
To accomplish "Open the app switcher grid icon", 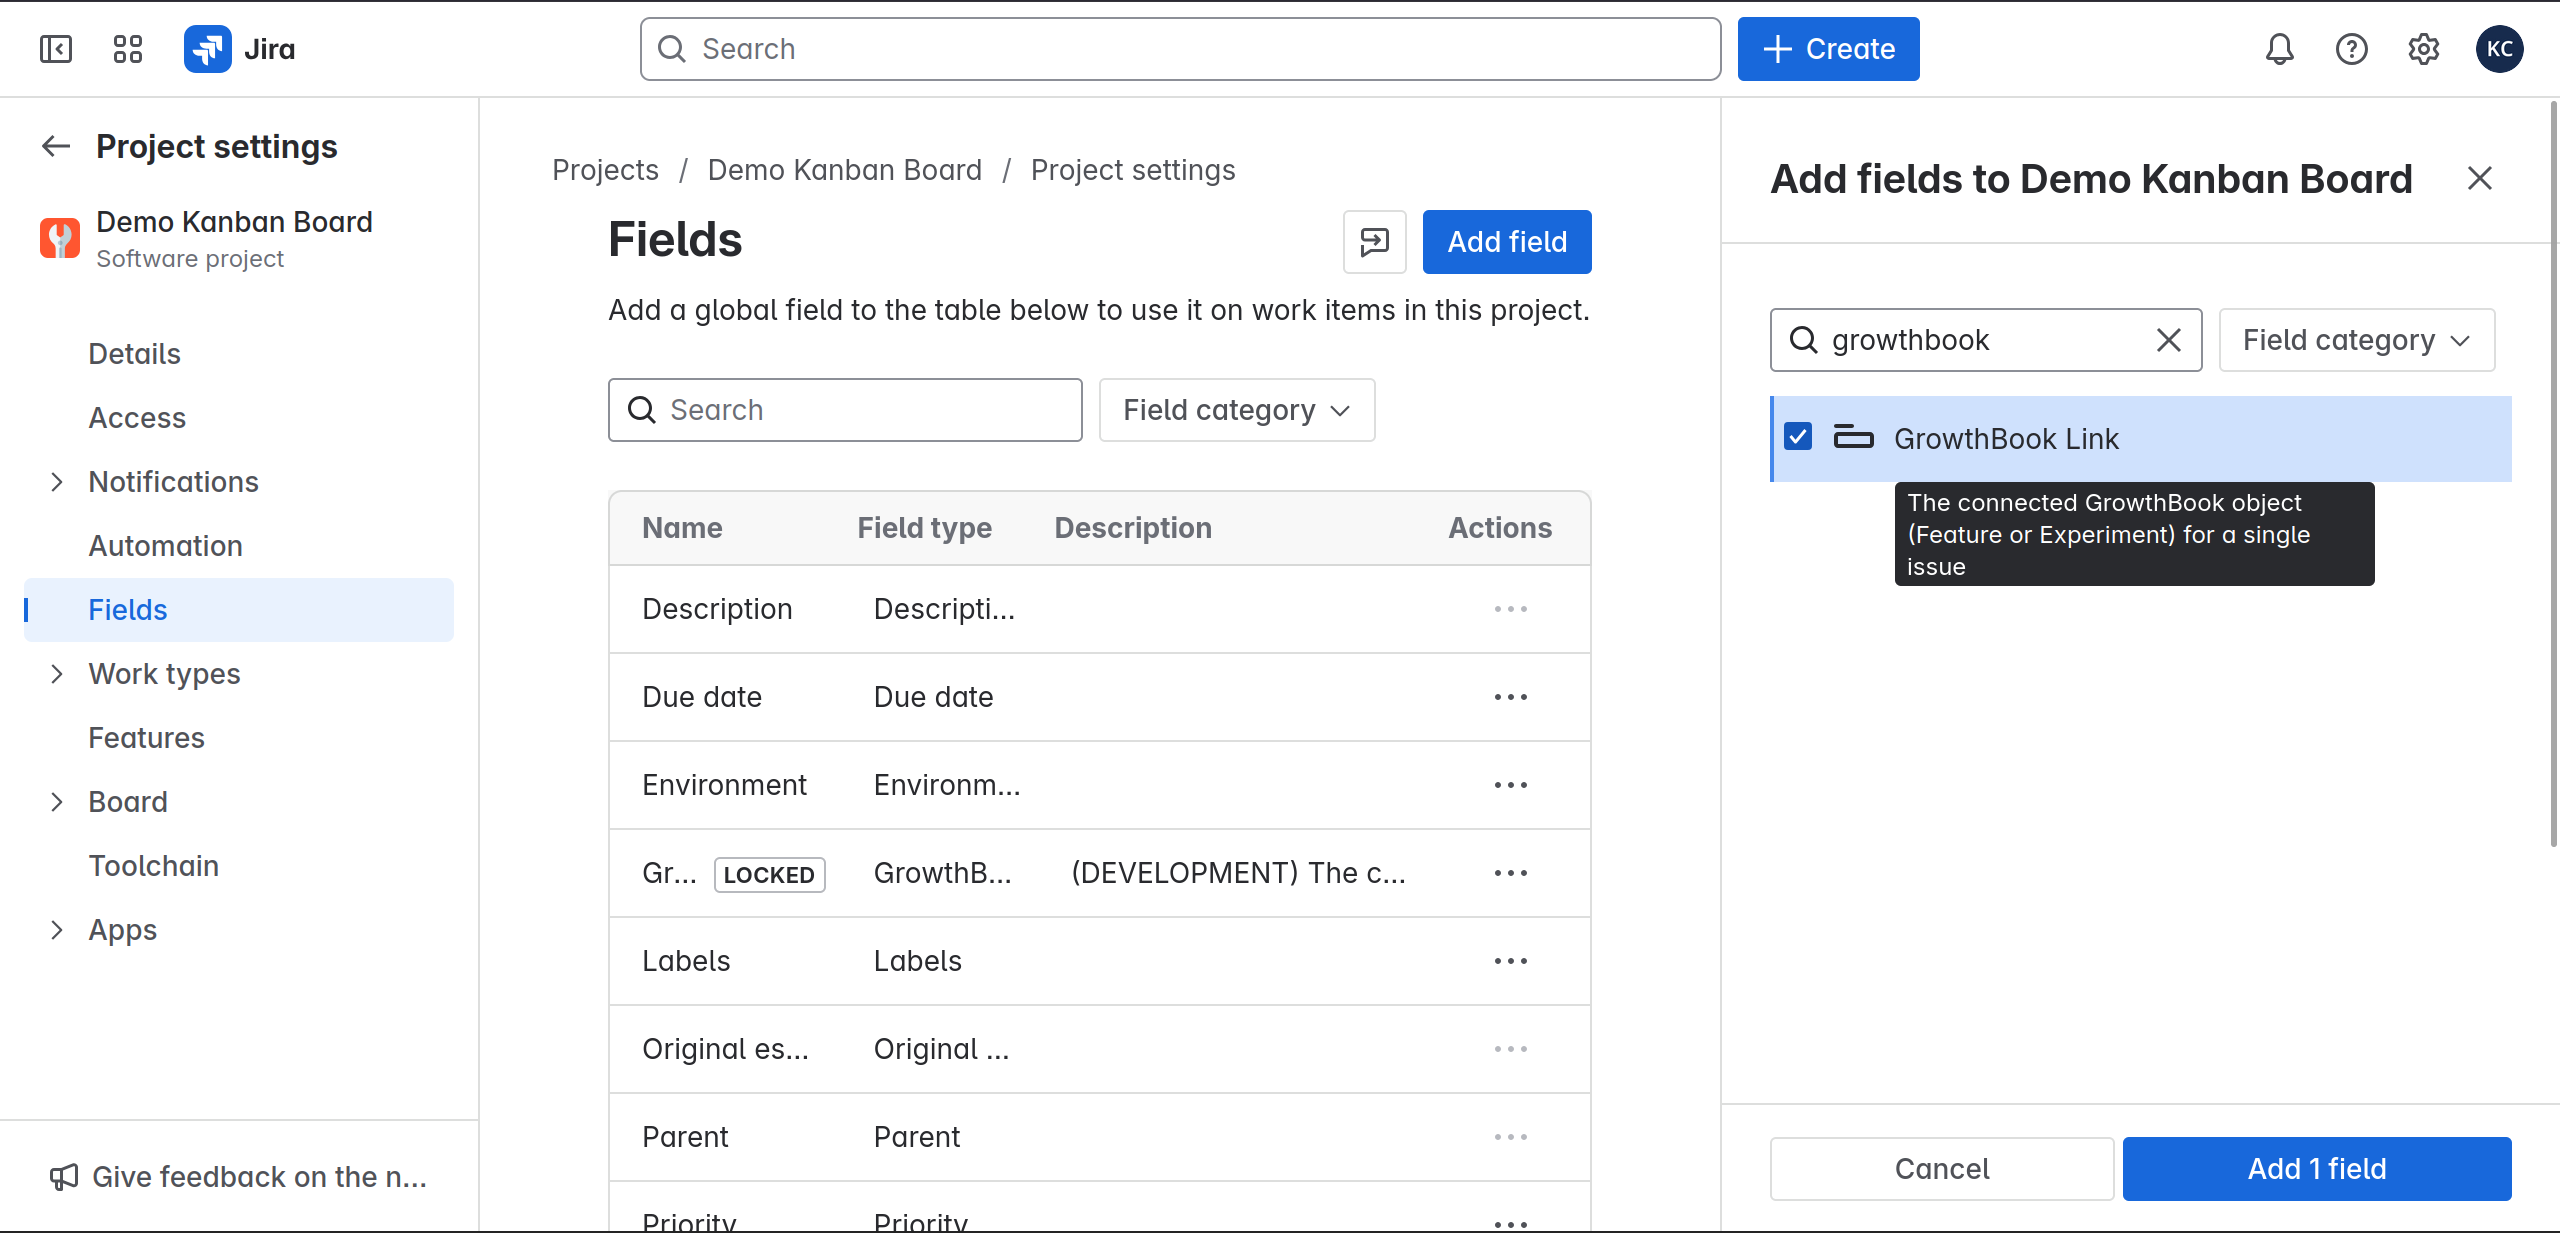I will tap(128, 49).
